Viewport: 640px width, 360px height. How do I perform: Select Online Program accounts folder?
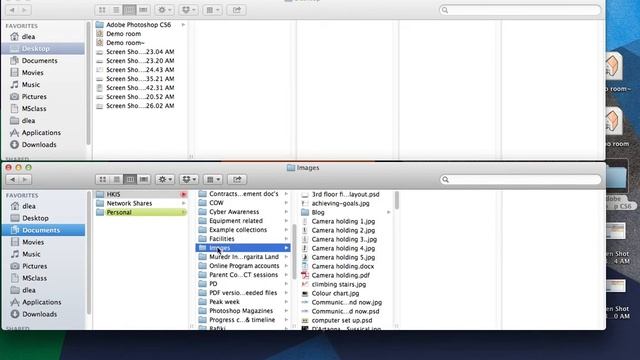click(x=244, y=266)
